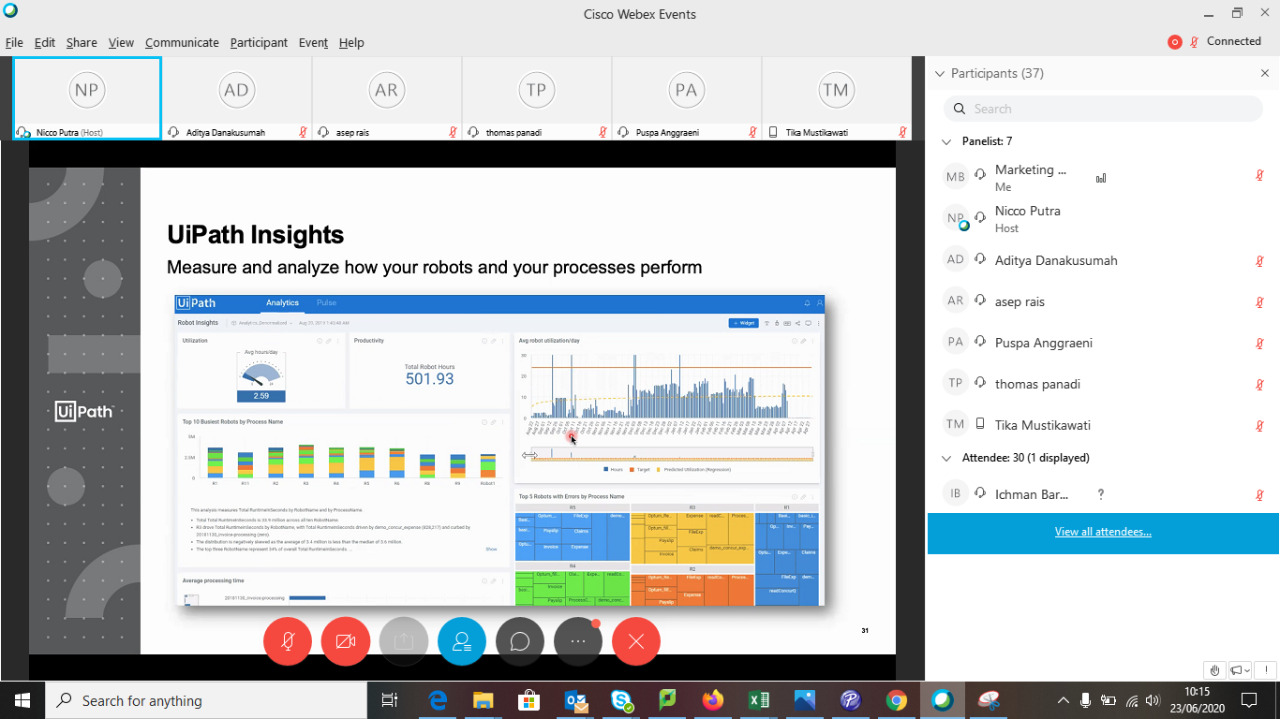The height and width of the screenshot is (719, 1280).
Task: Open the Share menu
Action: click(x=82, y=43)
